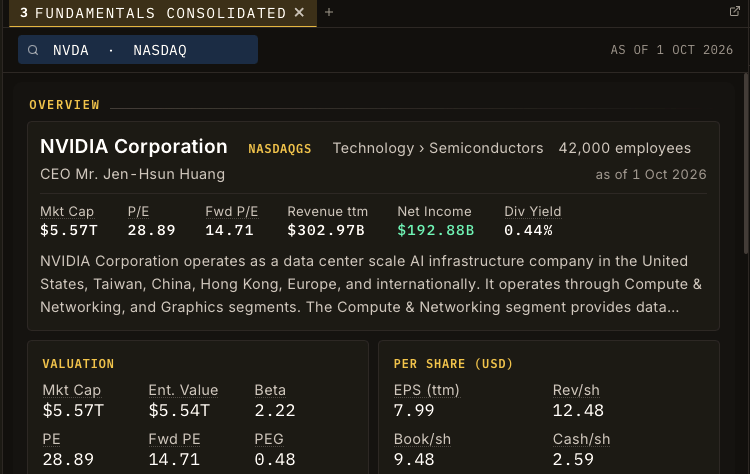Click the 12.48 revenue per share value
750x474 pixels.
click(578, 410)
